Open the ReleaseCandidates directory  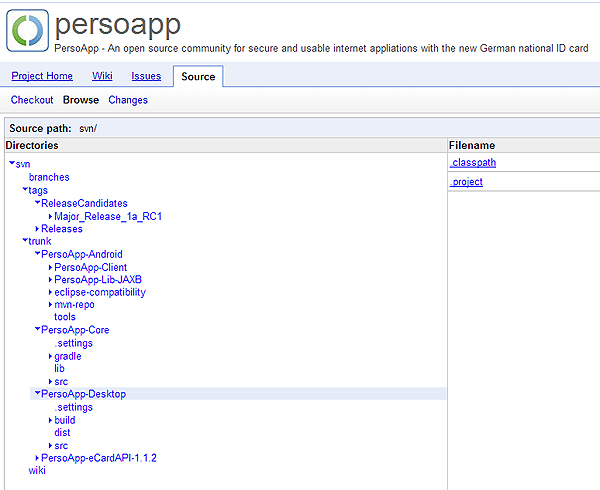pos(84,203)
